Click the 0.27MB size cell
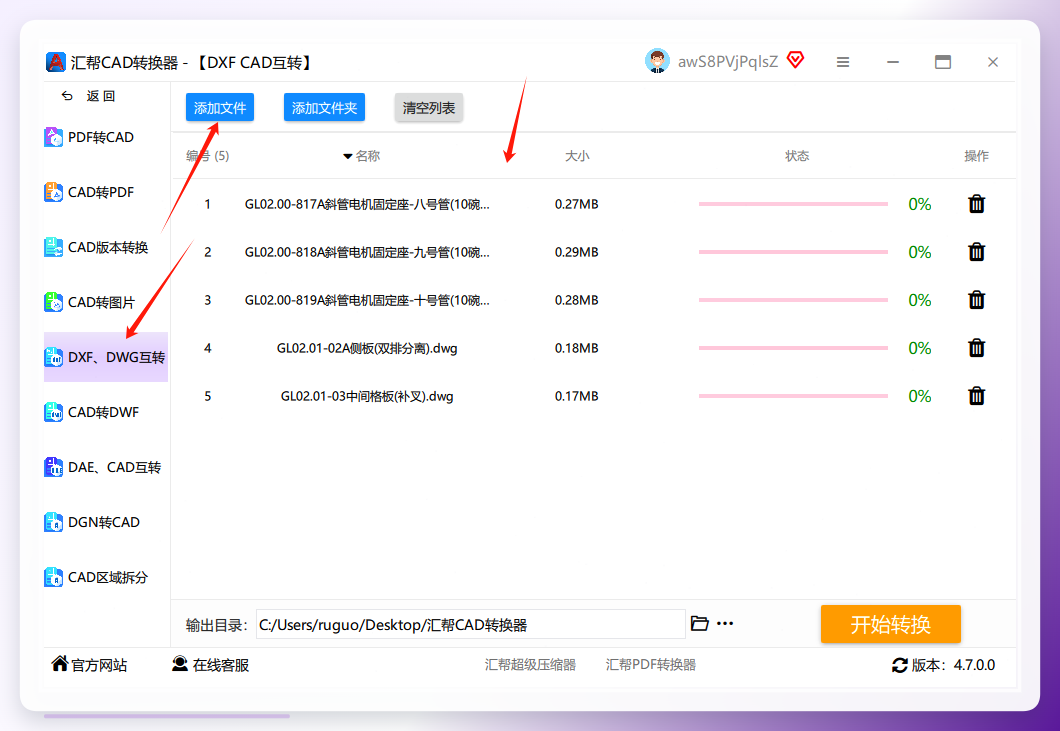 click(x=577, y=204)
